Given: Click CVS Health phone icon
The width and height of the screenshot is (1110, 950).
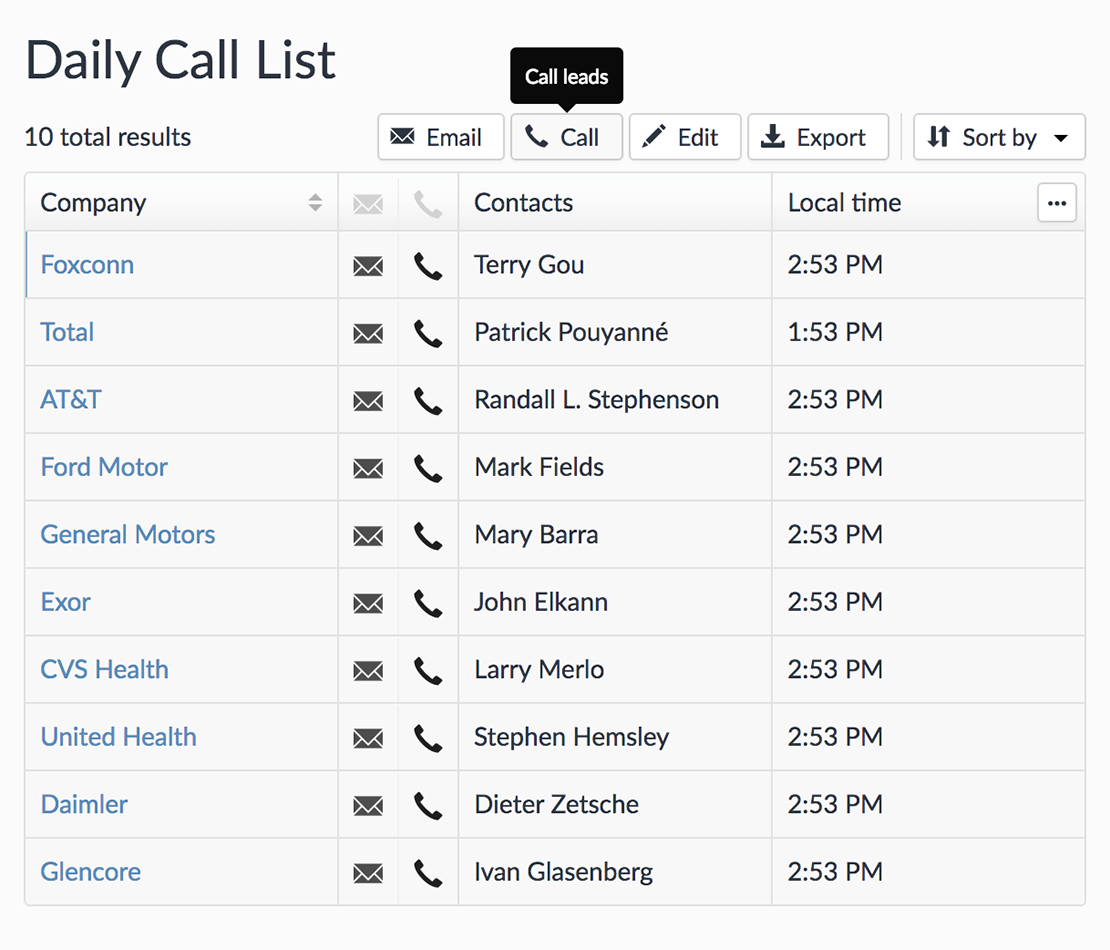Looking at the screenshot, I should tap(428, 671).
